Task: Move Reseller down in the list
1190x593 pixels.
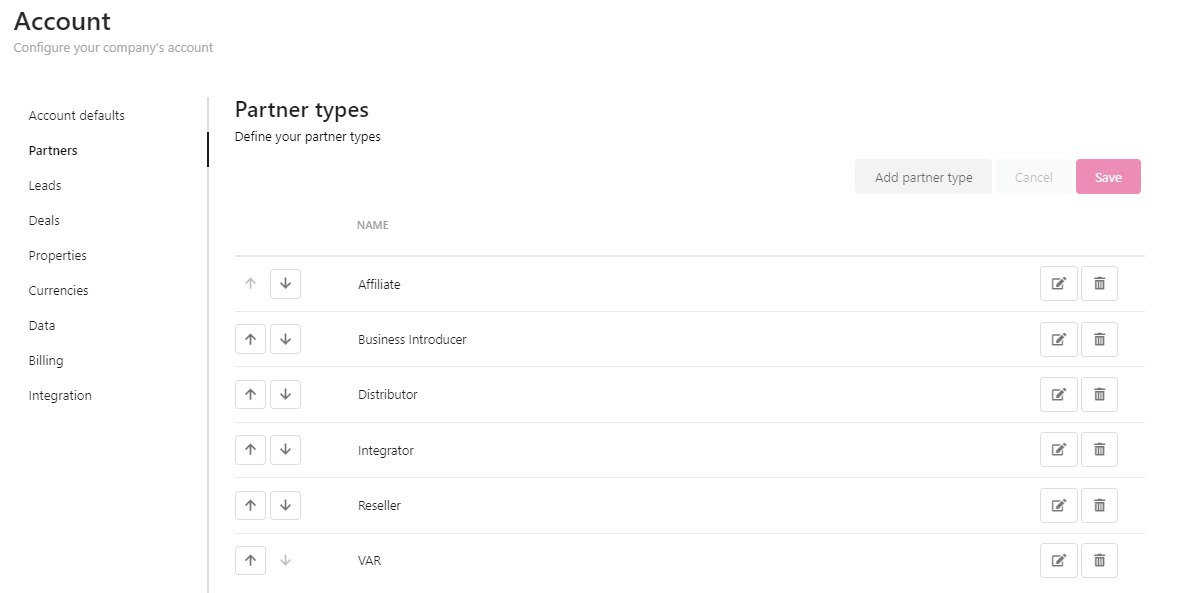Action: (x=285, y=505)
